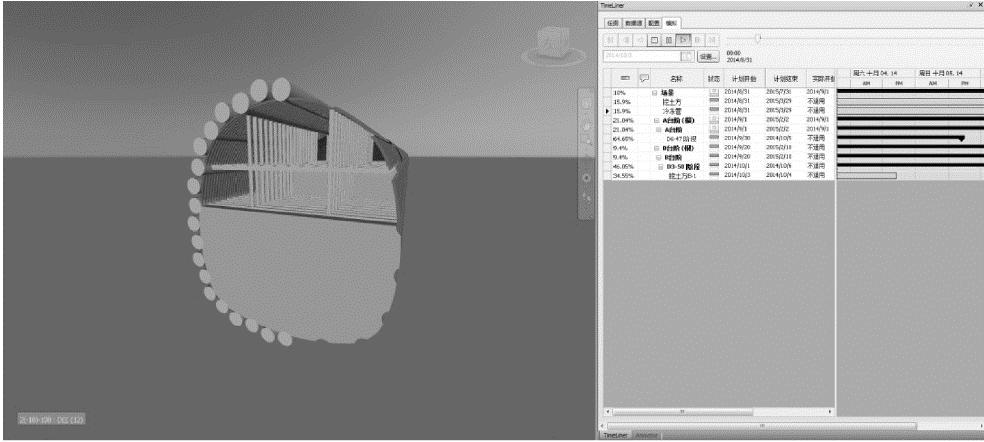
Task: Select the 冷冻管 task row name
Action: [671, 110]
